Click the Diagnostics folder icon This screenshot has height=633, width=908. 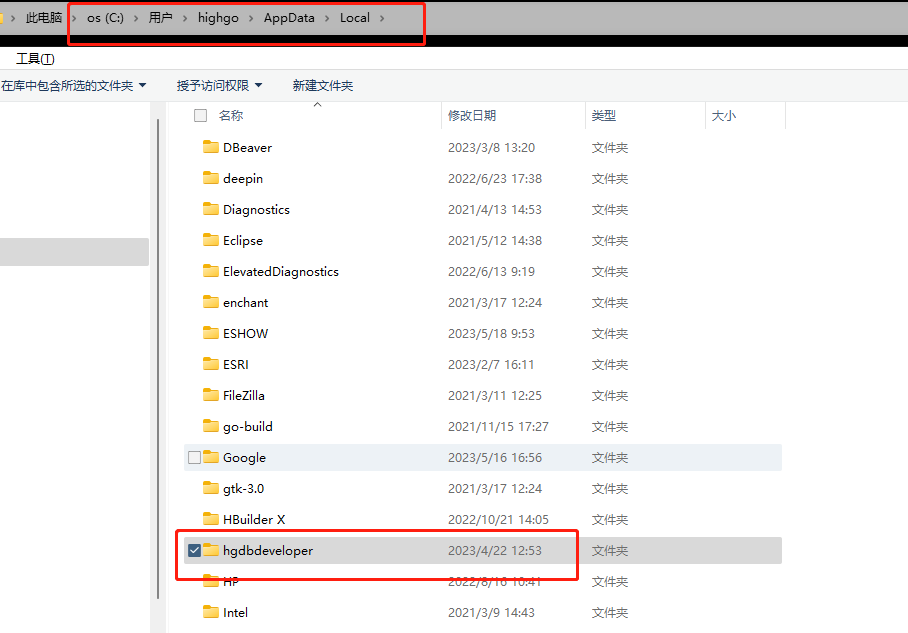[x=211, y=209]
